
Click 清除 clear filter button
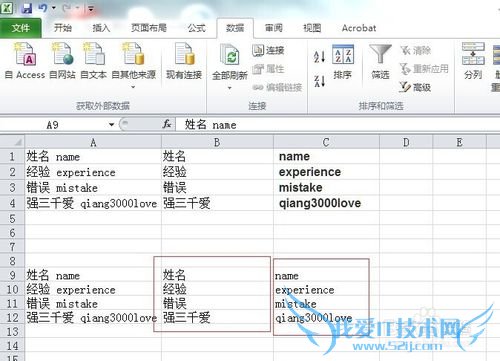tap(416, 50)
